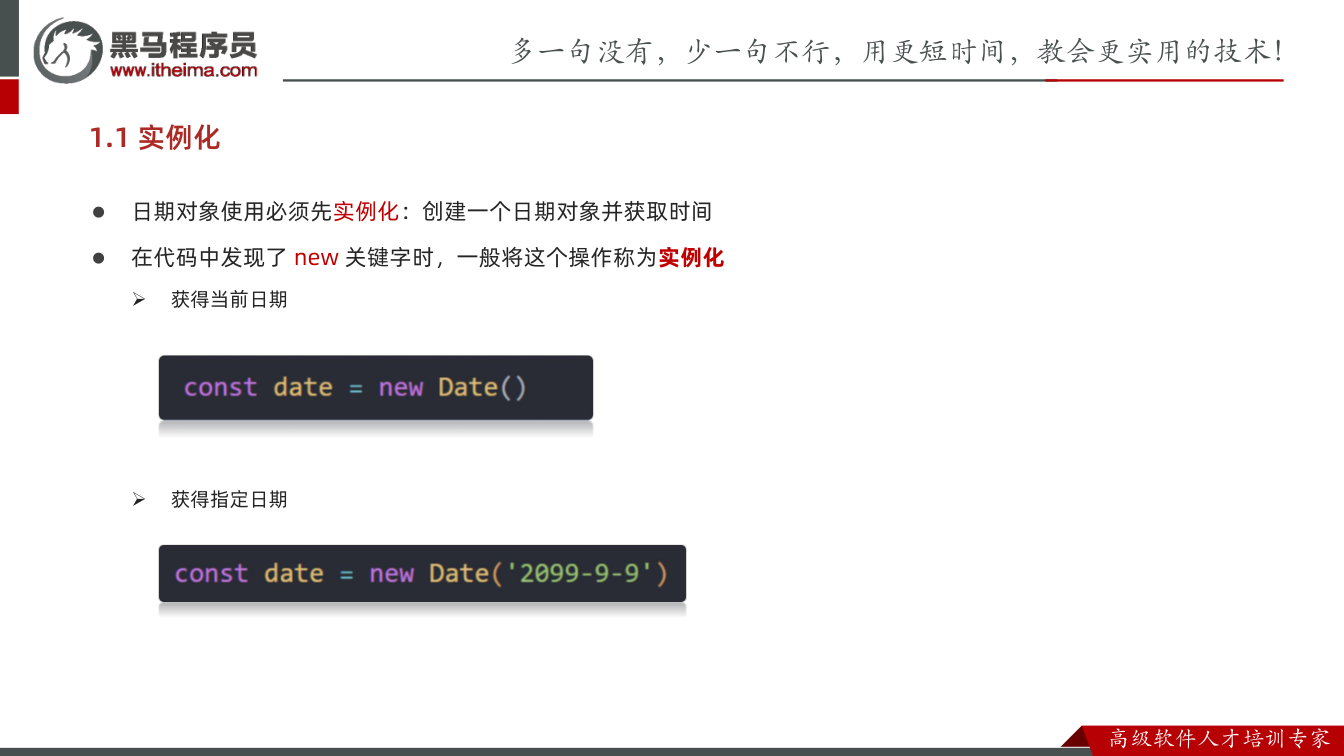Click the code block containing '2099-9-9'

[422, 573]
